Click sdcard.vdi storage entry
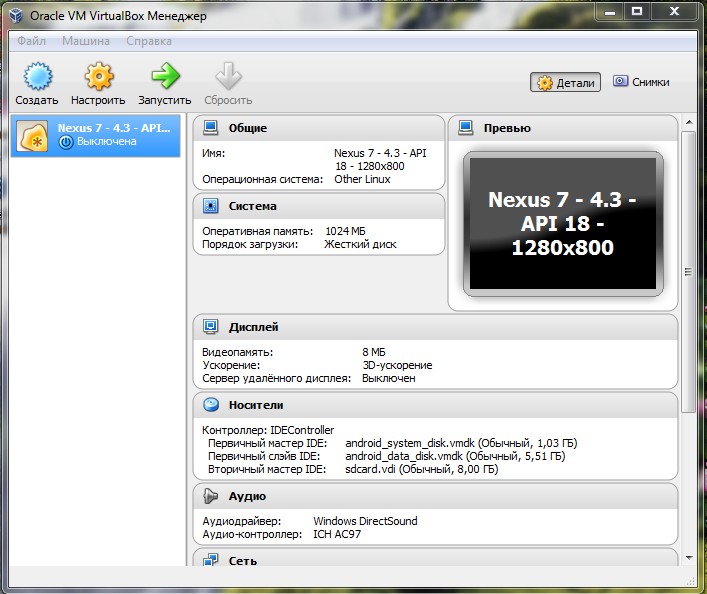This screenshot has width=707, height=594. click(422, 469)
